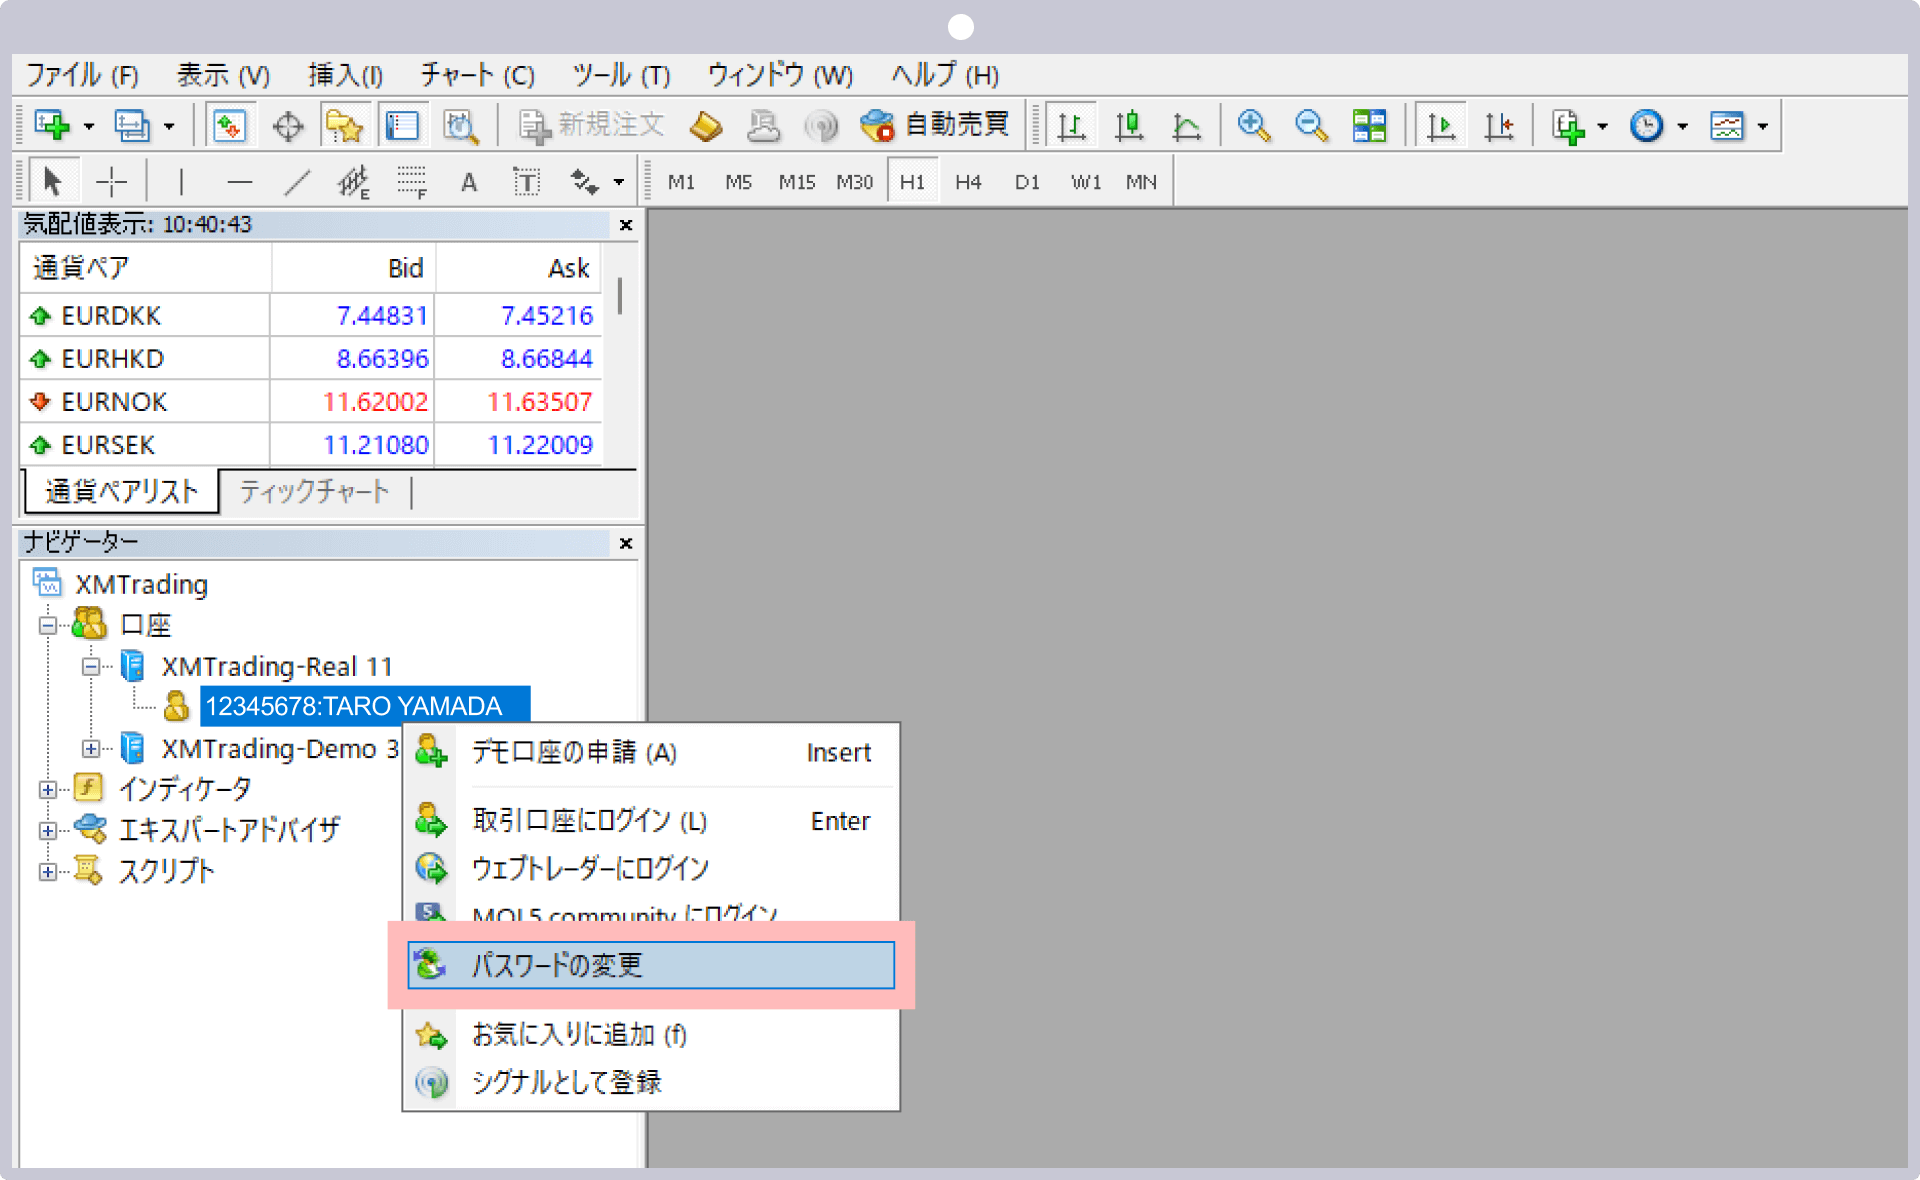Expand the エキスパートアドバイザ tree node
Image resolution: width=1920 pixels, height=1180 pixels.
tap(47, 831)
